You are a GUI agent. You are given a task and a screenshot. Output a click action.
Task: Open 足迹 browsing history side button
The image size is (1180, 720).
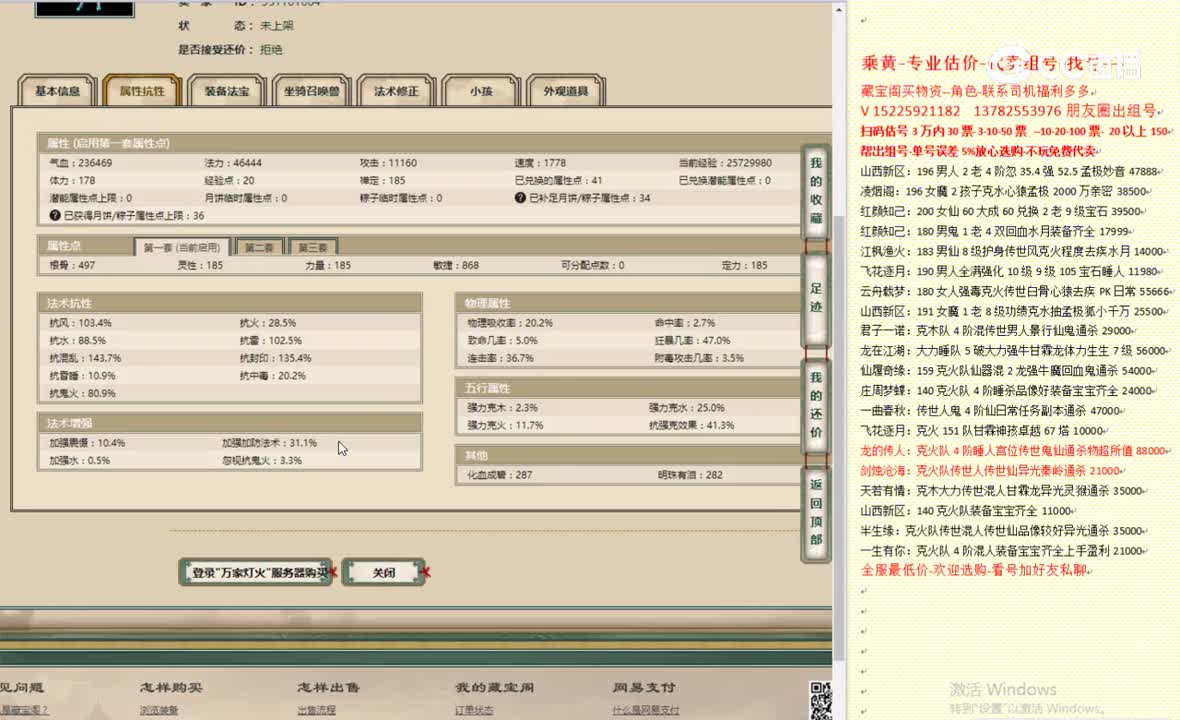(x=816, y=298)
